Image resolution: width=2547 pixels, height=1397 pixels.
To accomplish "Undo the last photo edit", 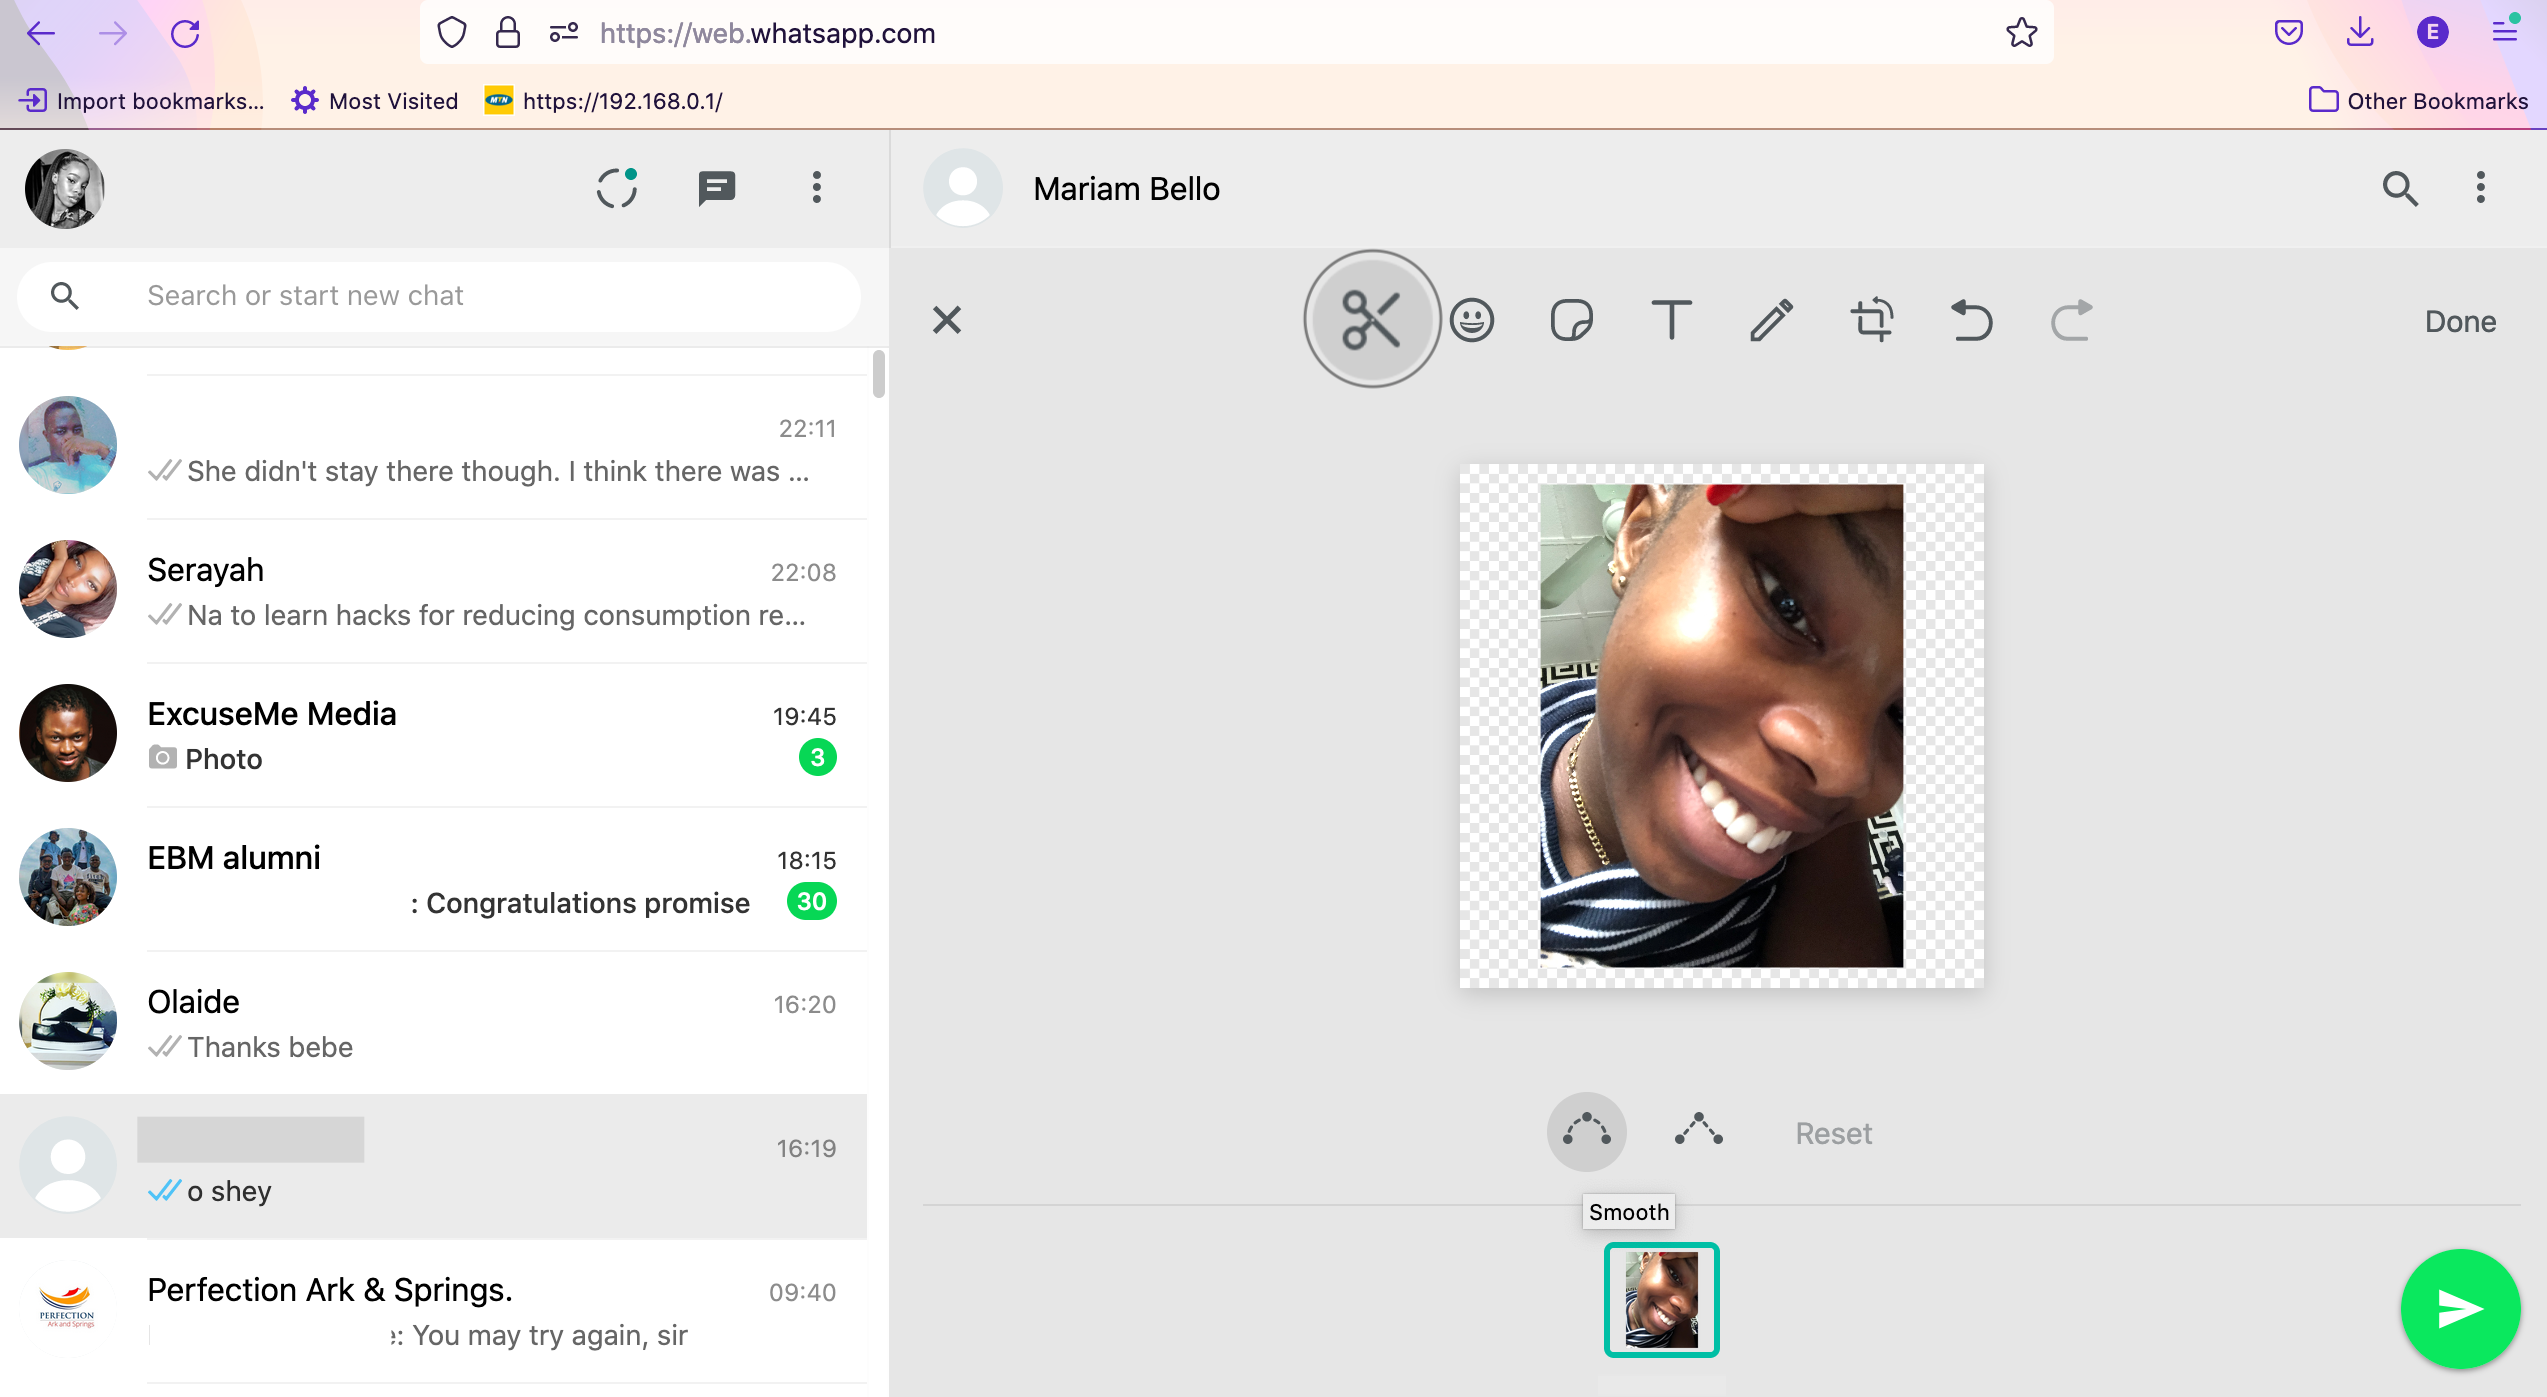I will click(1971, 319).
